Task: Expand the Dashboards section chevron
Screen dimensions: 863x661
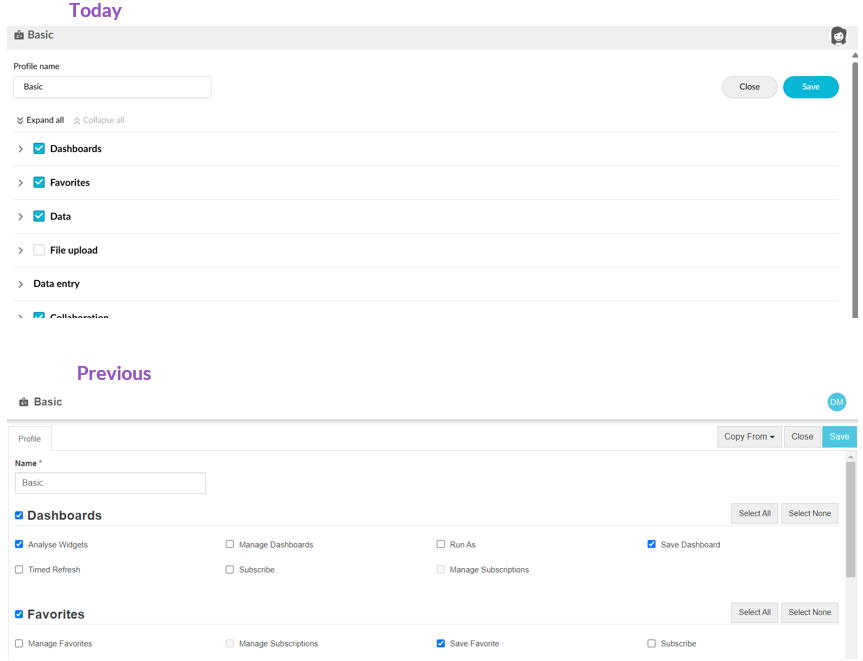Action: point(20,149)
